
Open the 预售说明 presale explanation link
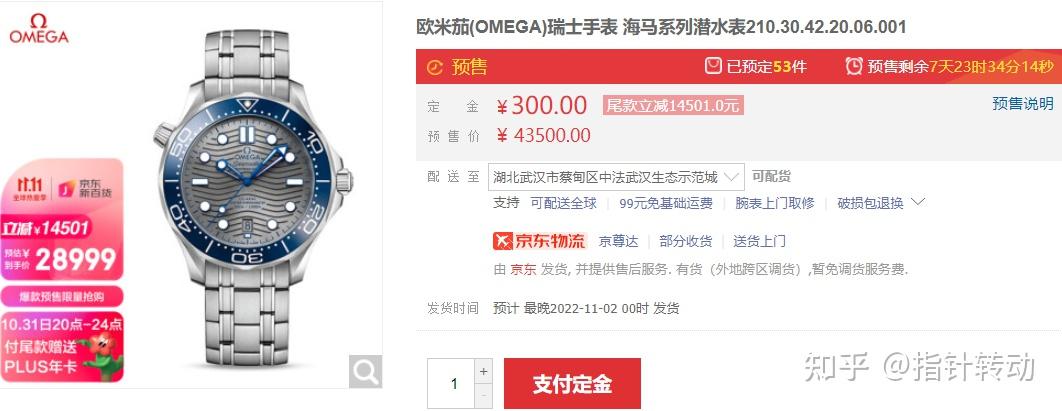point(1023,104)
